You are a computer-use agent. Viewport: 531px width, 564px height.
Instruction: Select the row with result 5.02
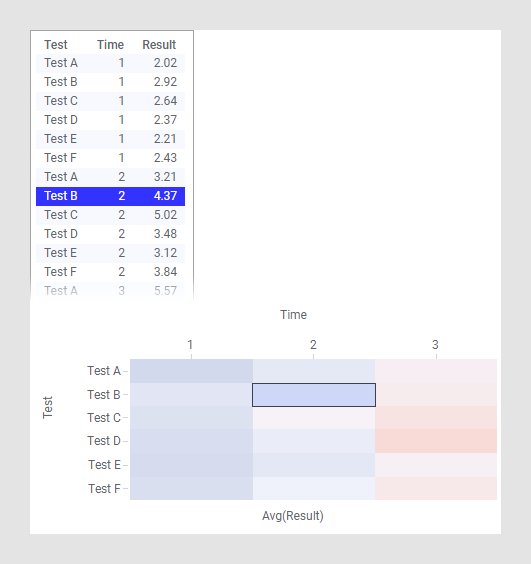110,215
